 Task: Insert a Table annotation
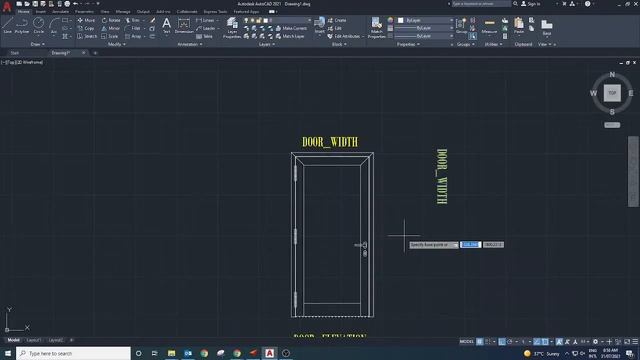coord(204,36)
